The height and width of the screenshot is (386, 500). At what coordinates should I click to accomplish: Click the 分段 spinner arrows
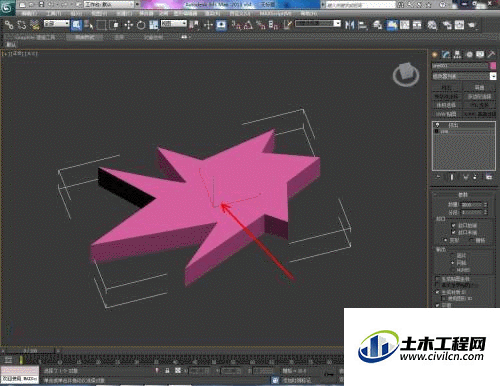[485, 212]
